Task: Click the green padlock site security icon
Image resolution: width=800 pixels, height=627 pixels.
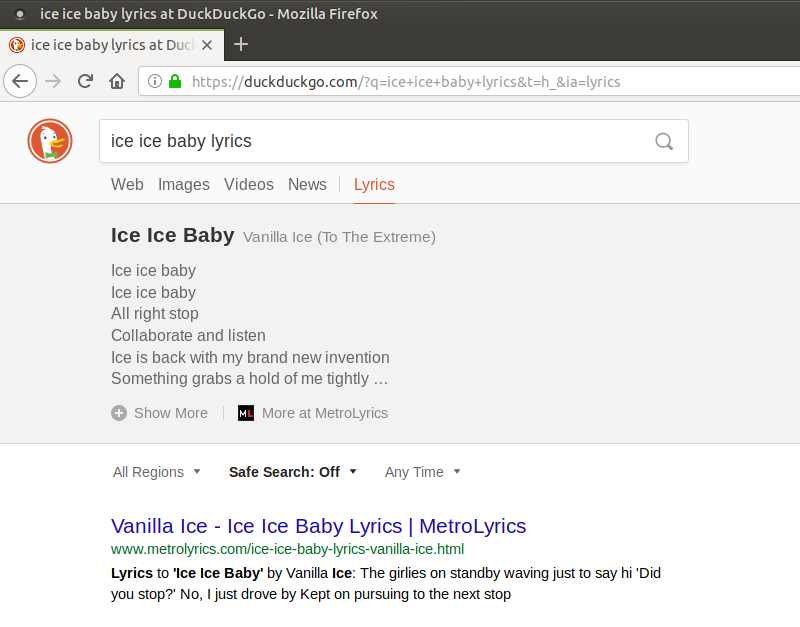Action: tap(175, 81)
